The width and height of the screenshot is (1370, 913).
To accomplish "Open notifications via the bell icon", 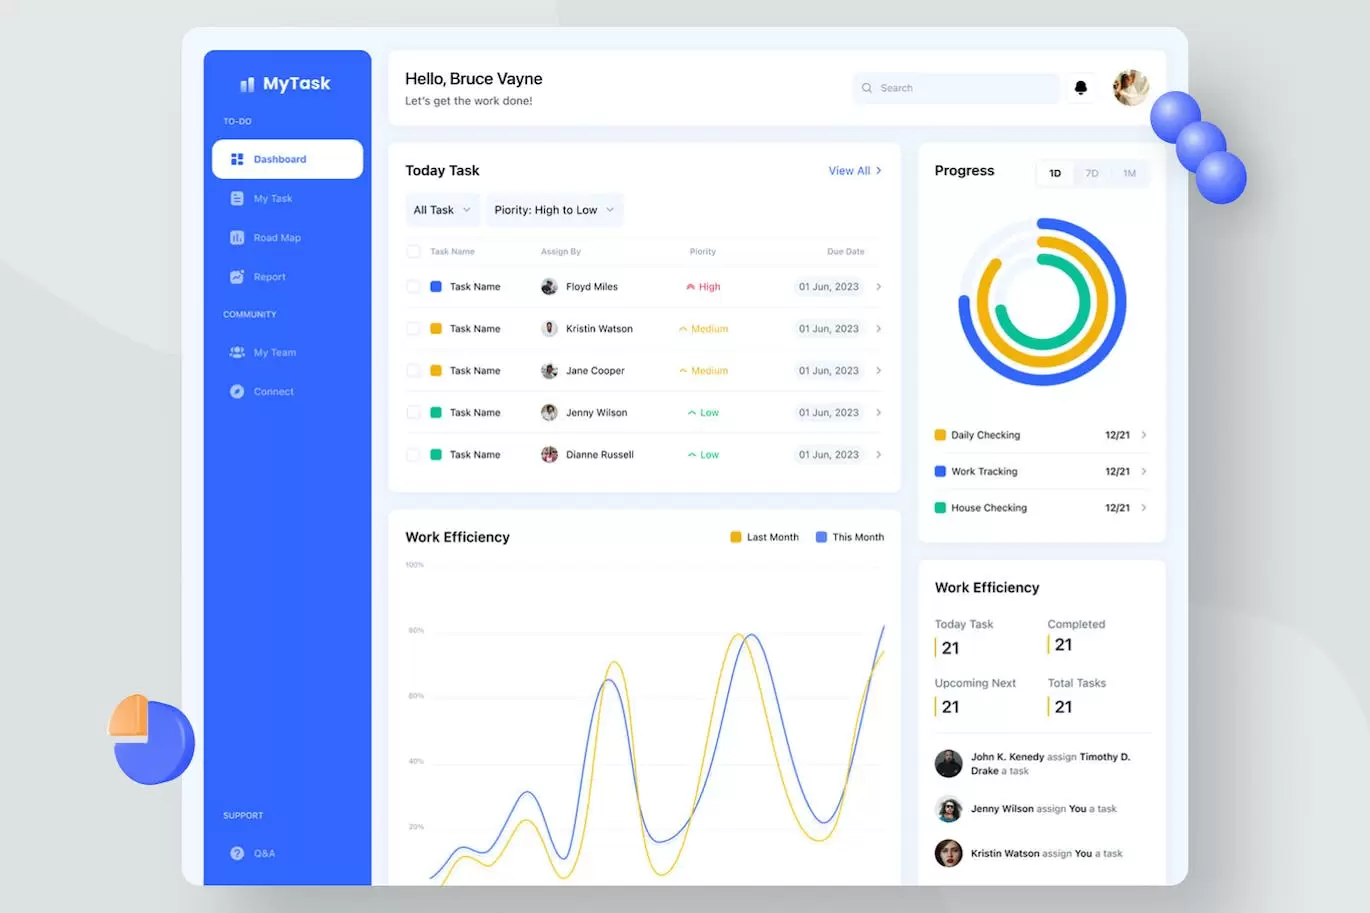I will [x=1081, y=88].
